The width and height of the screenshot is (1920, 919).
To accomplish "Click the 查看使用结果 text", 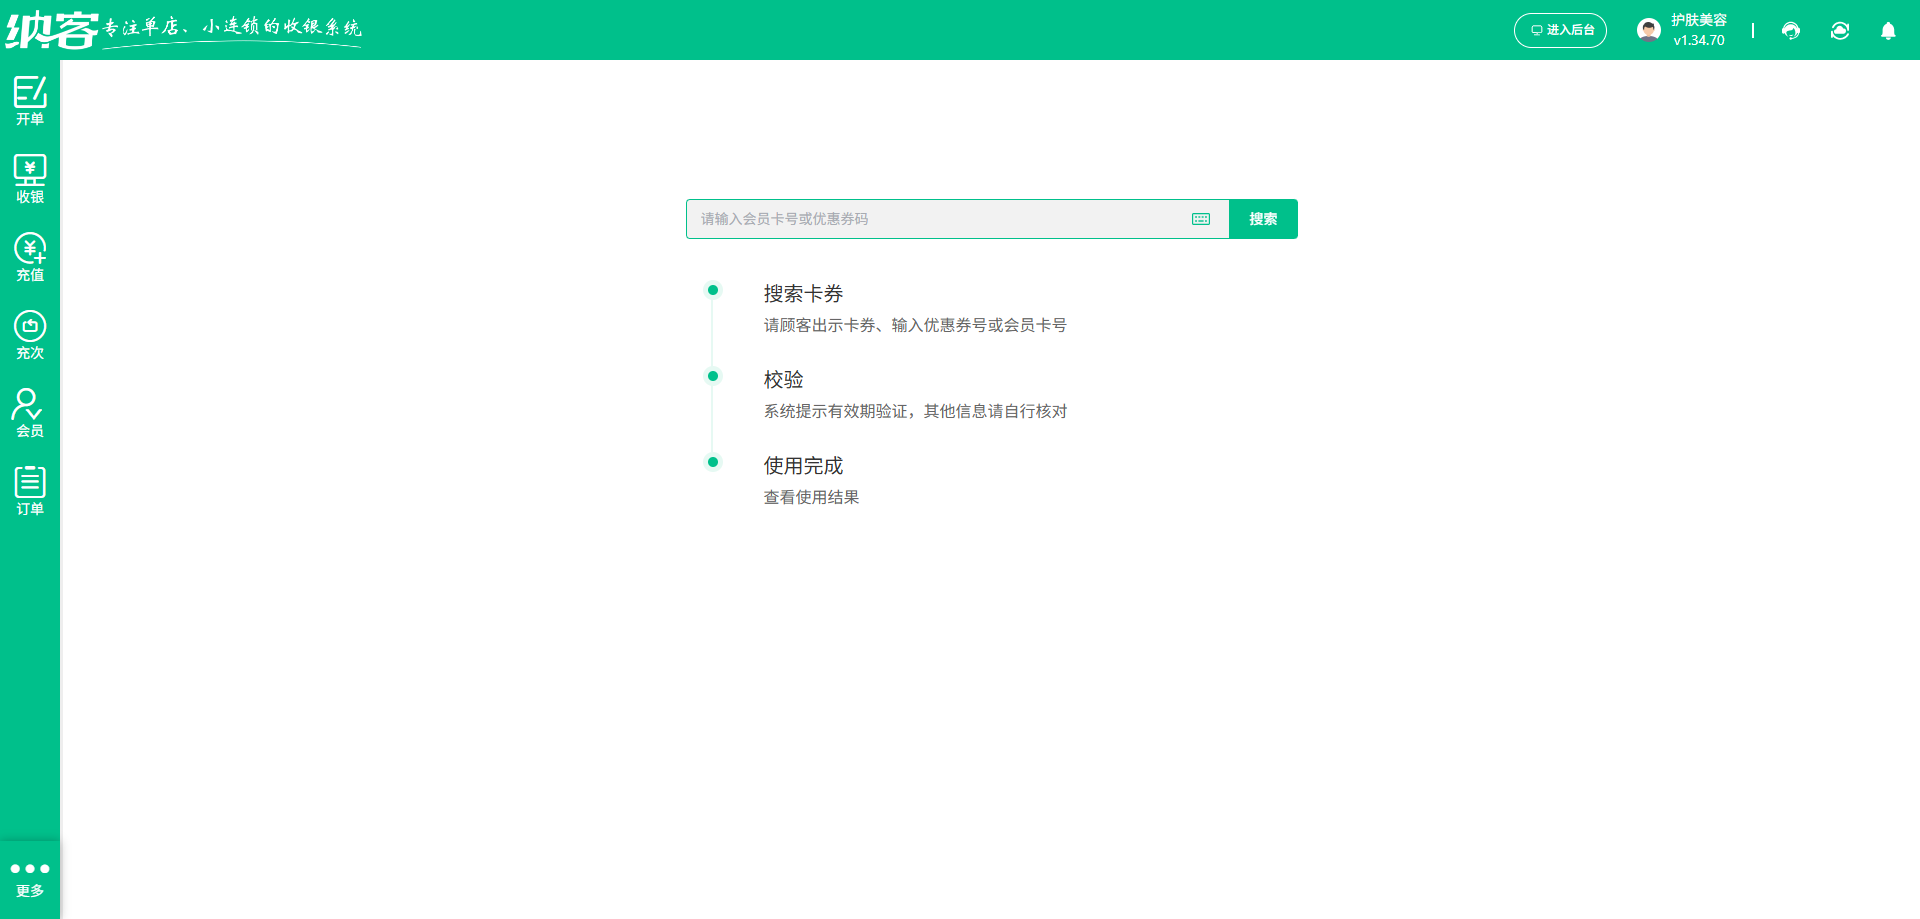I will (x=811, y=497).
